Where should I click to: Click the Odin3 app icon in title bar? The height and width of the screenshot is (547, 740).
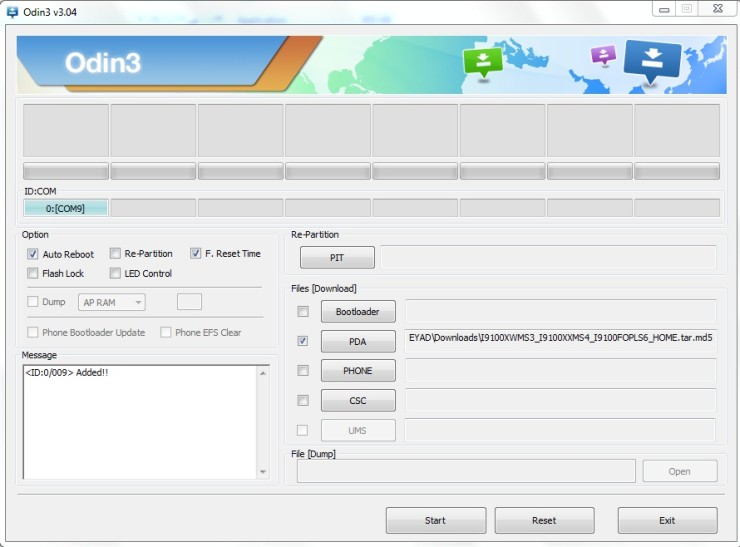coord(12,12)
